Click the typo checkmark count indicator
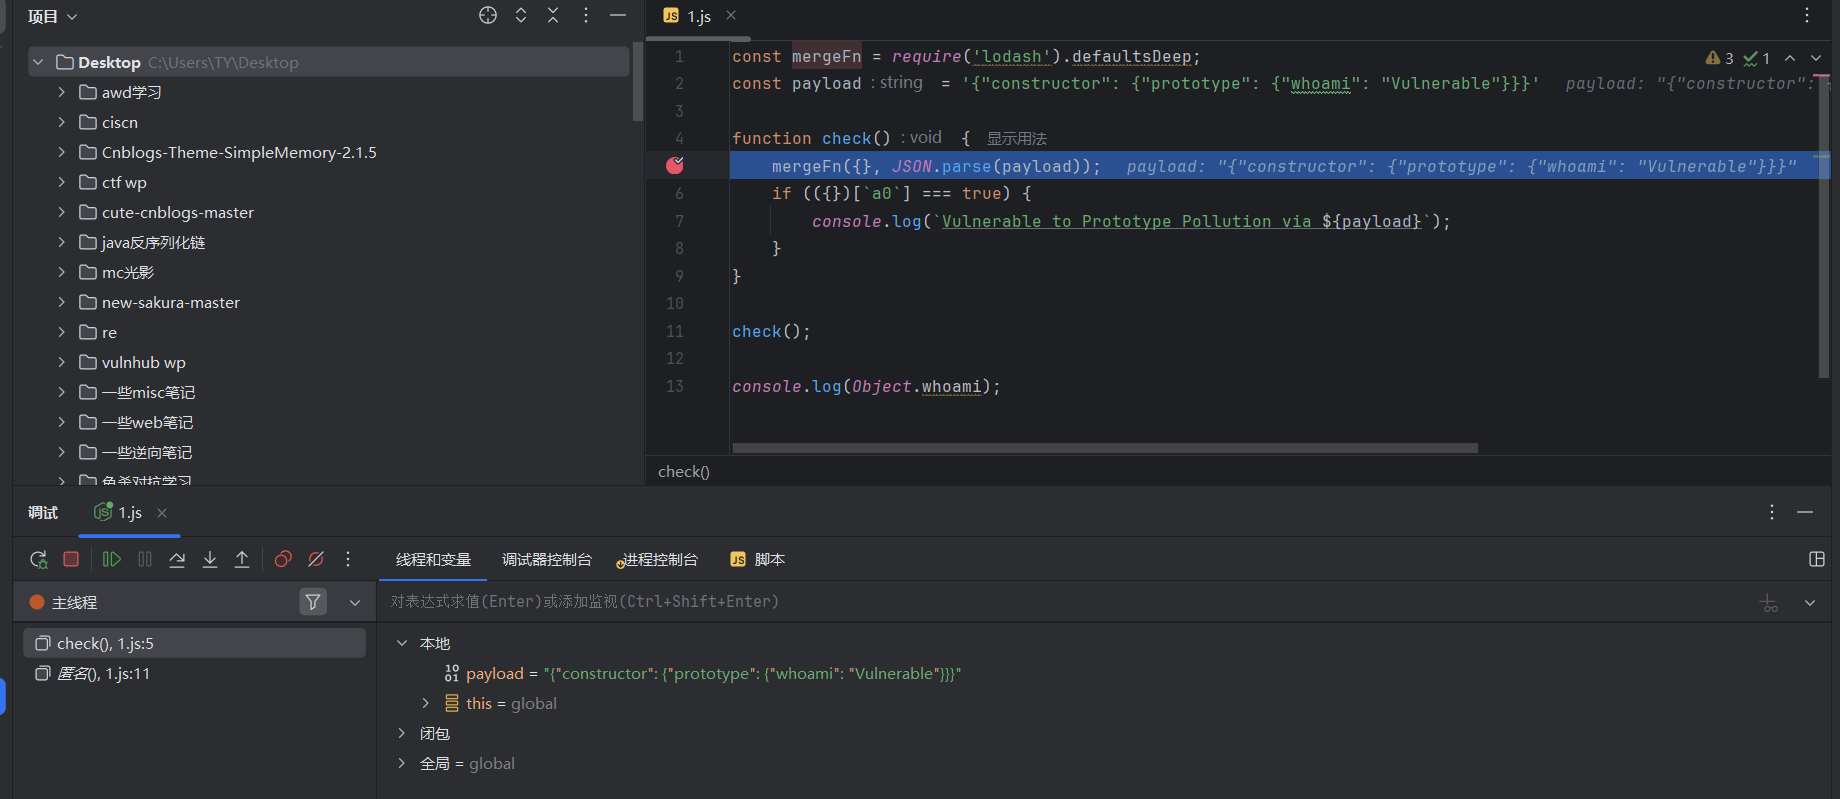This screenshot has width=1840, height=799. coord(1757,58)
